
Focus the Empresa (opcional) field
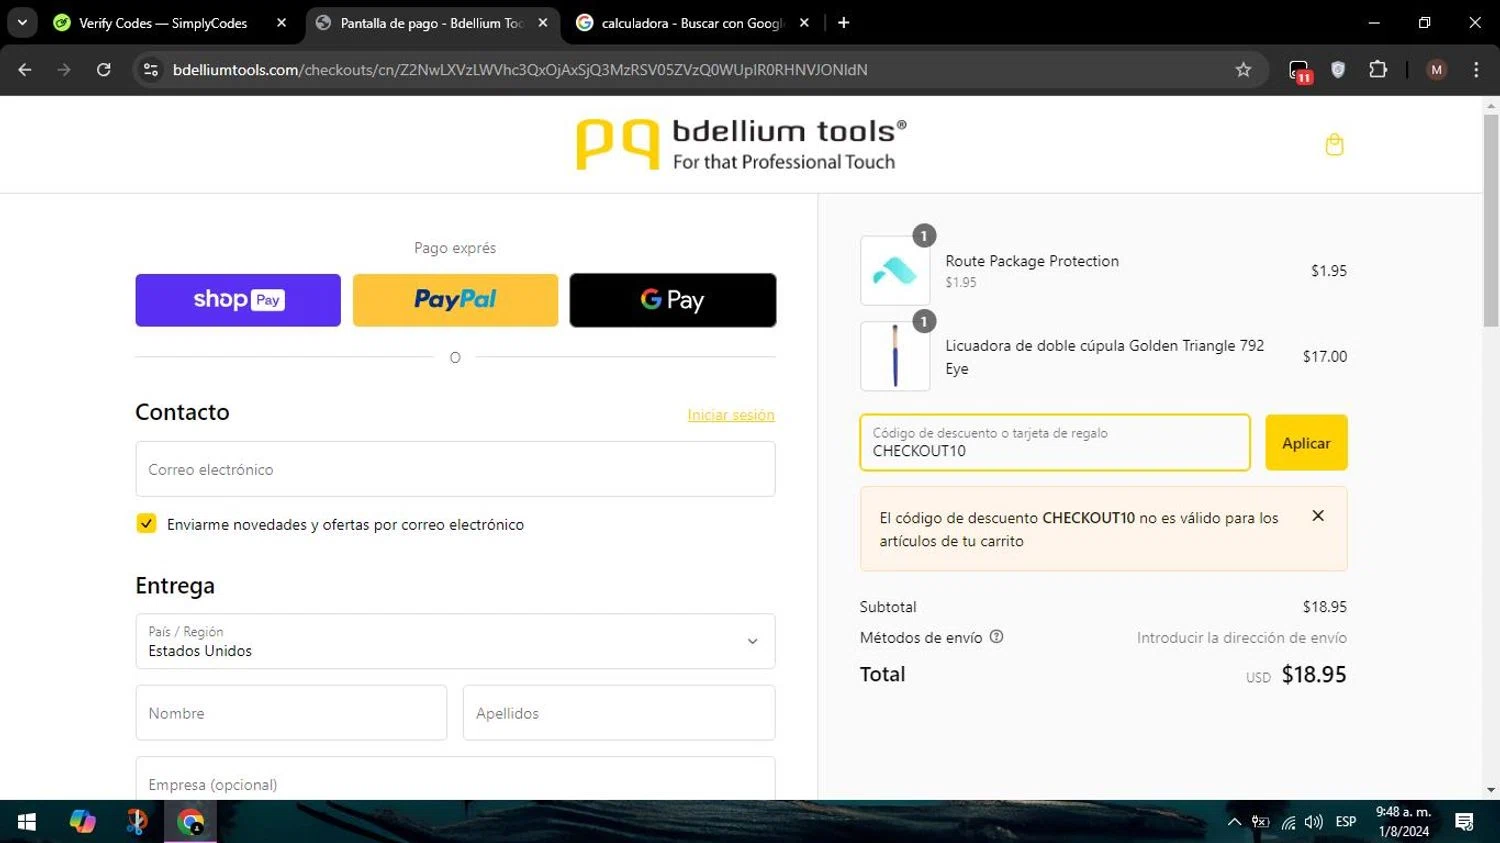pos(455,780)
